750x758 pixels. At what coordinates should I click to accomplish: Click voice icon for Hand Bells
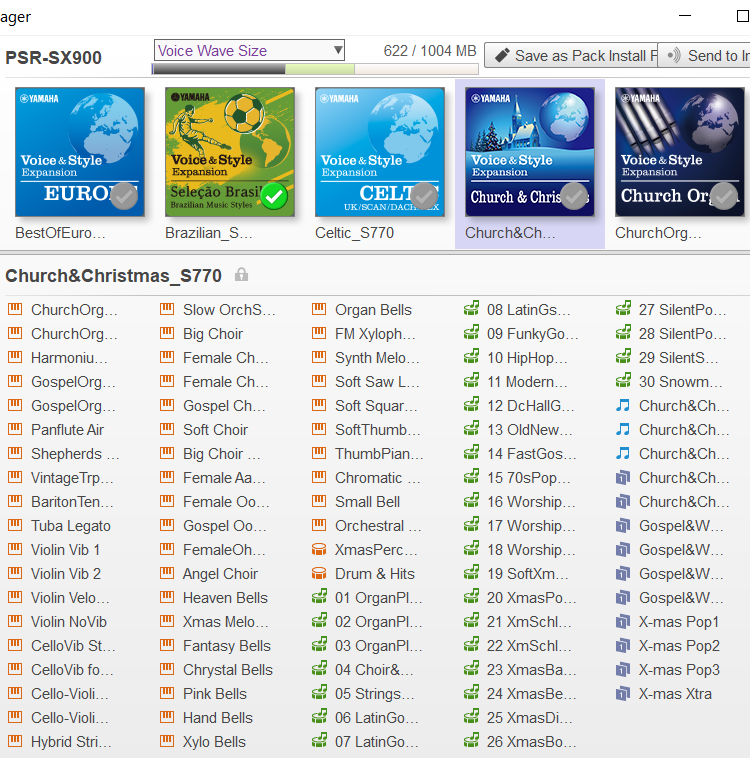click(x=167, y=717)
